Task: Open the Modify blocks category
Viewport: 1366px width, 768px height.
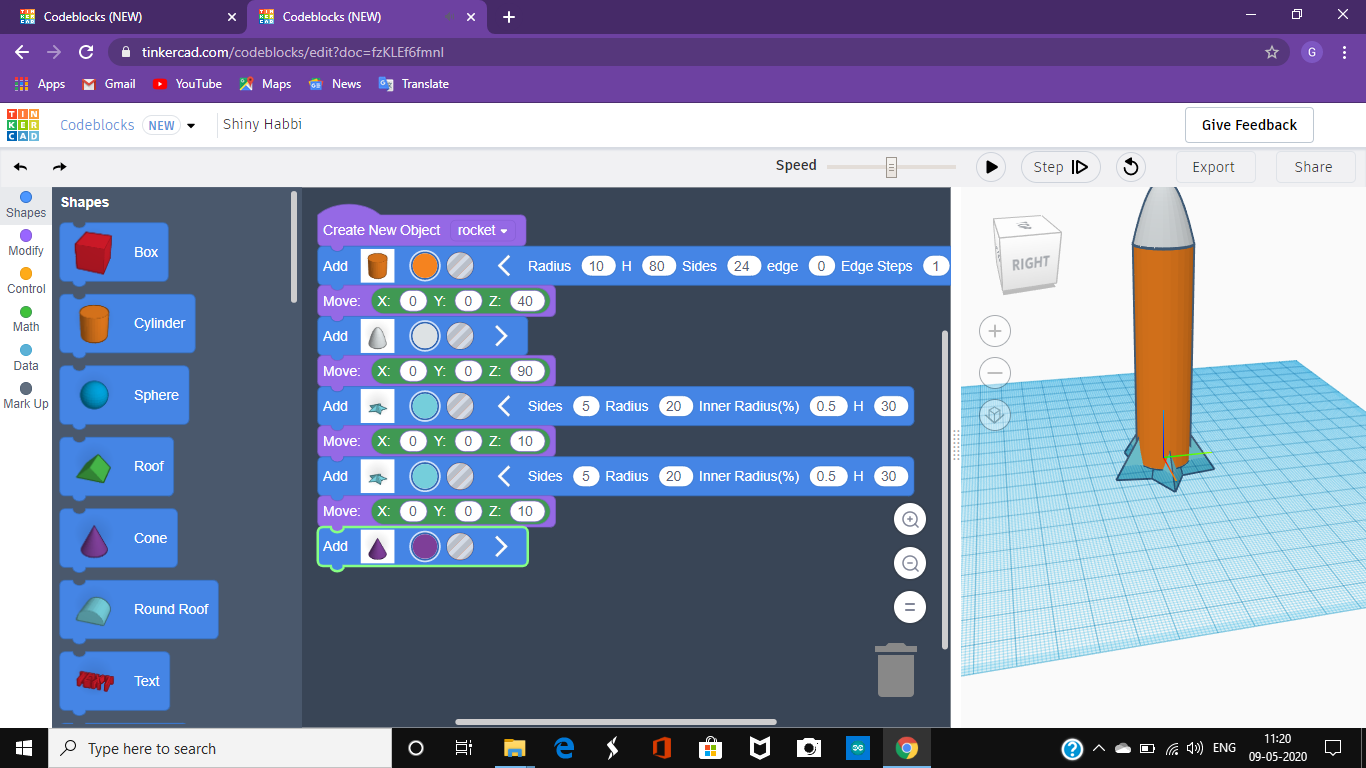Action: point(25,243)
